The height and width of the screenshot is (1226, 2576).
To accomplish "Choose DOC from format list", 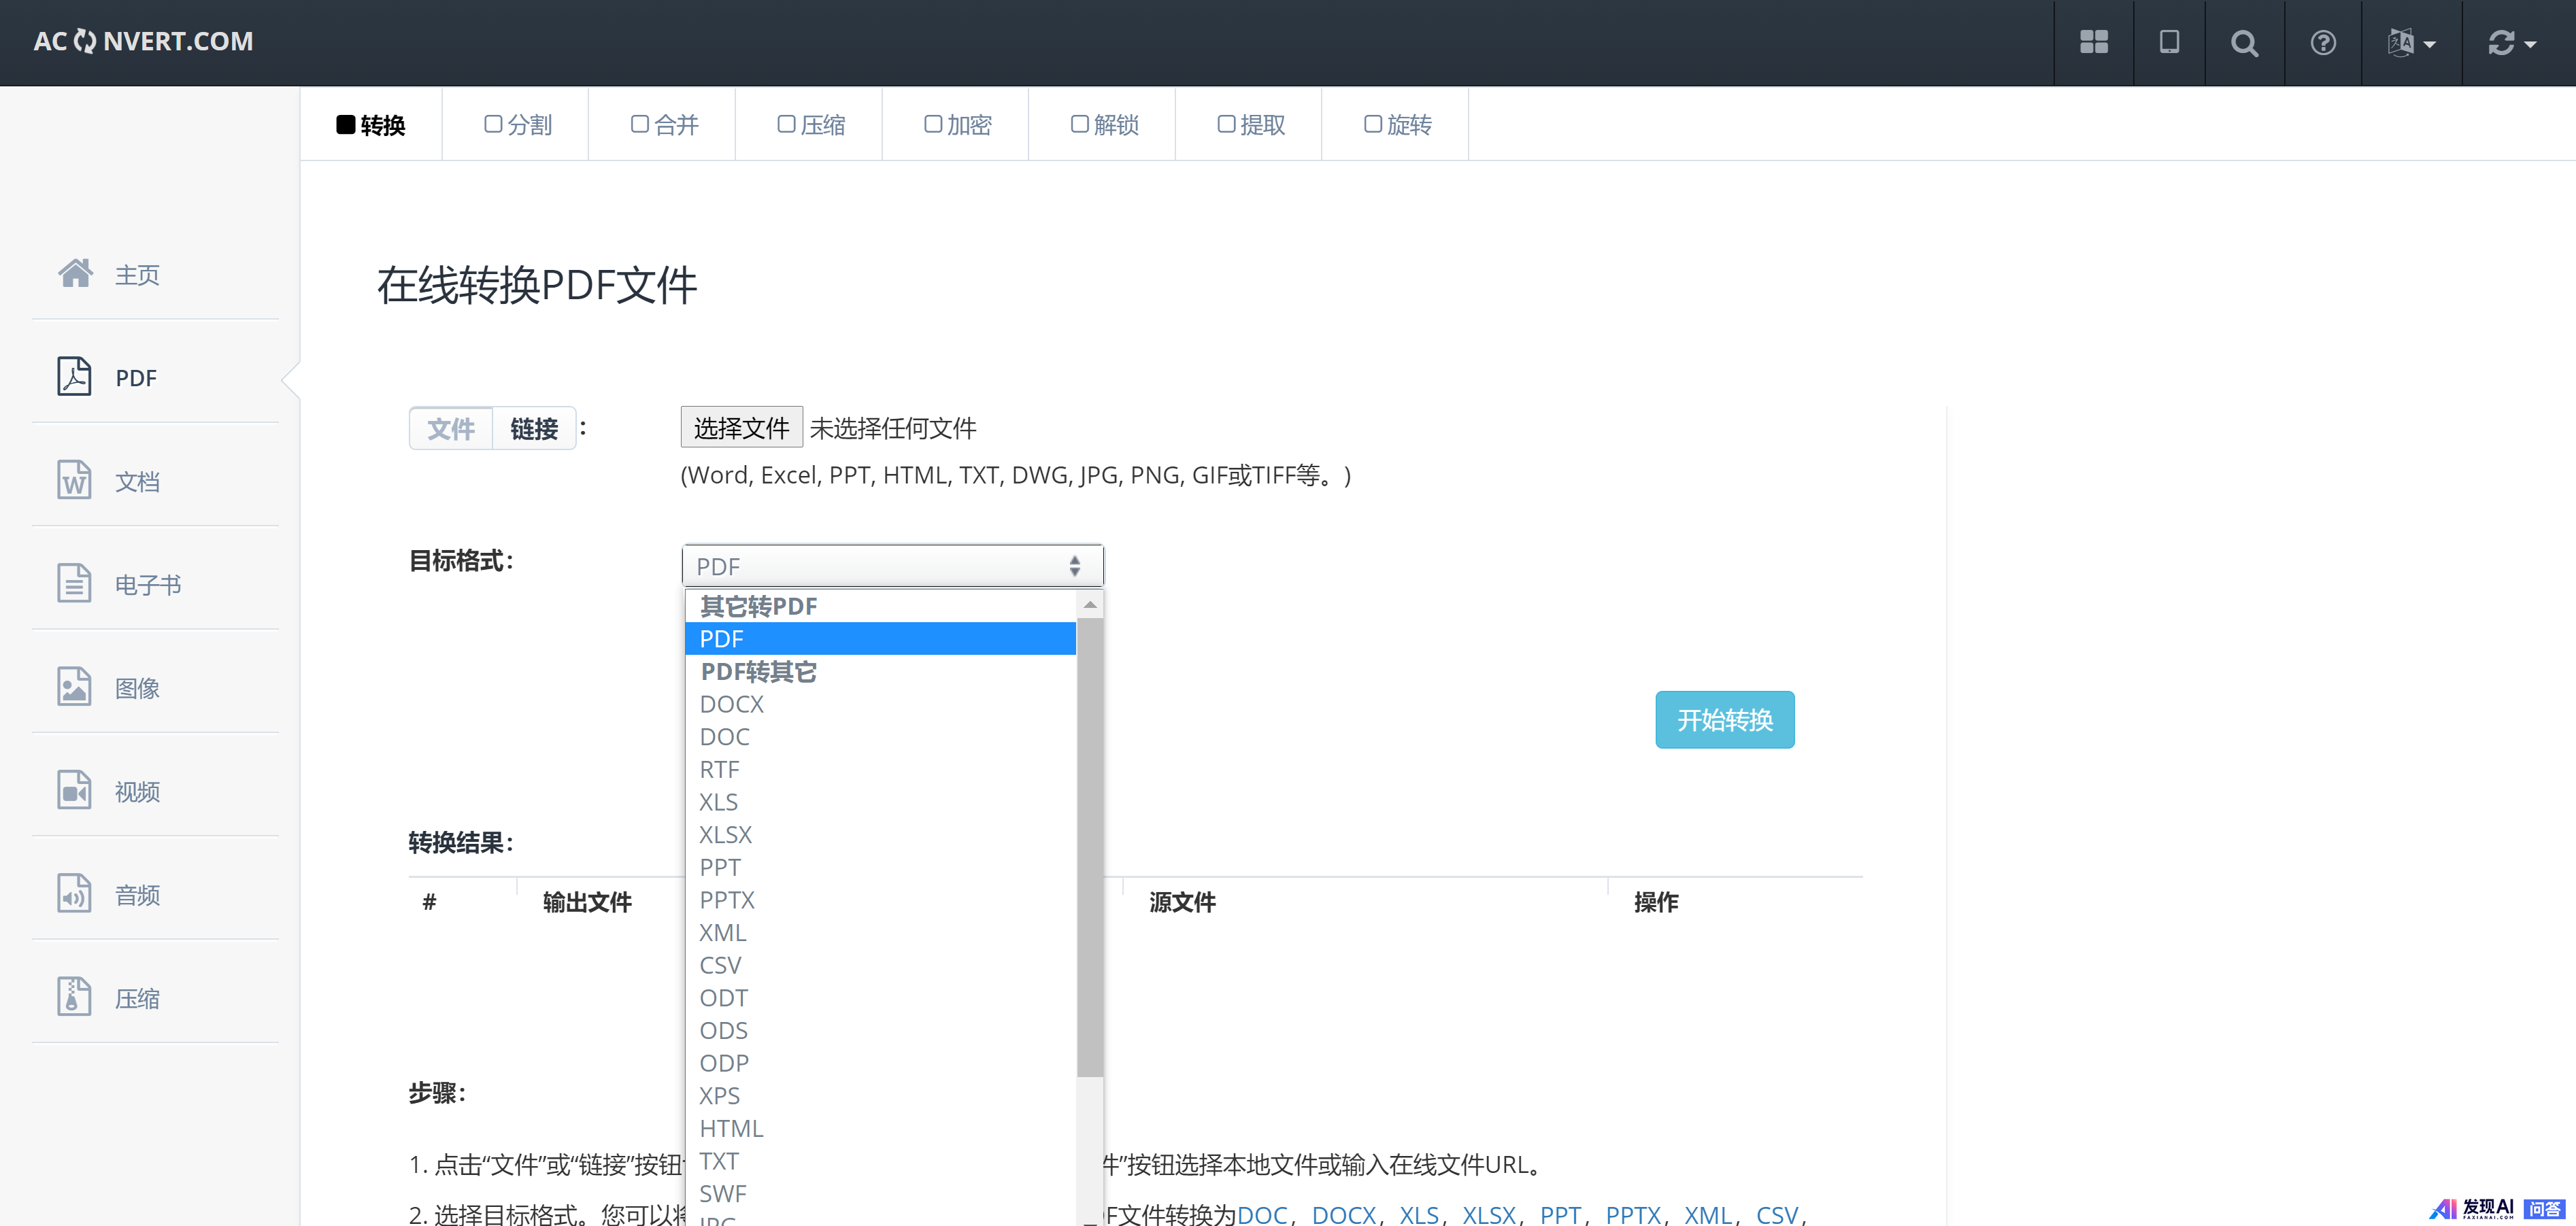I will click(880, 737).
